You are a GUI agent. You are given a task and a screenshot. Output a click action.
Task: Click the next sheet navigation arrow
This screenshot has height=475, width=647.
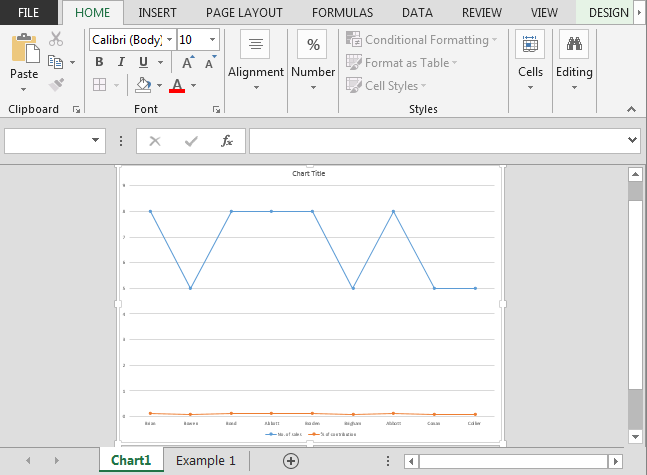pos(57,460)
